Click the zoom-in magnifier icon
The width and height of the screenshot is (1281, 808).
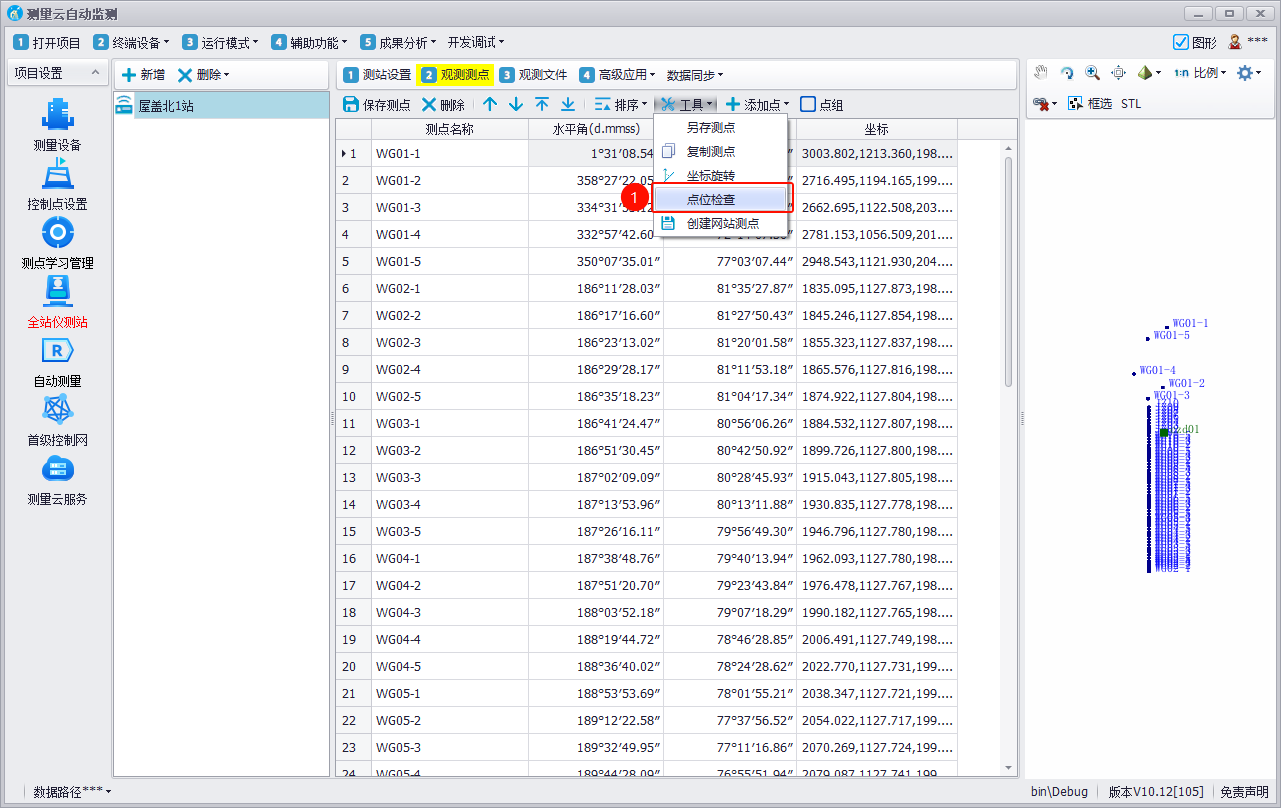pyautogui.click(x=1092, y=73)
